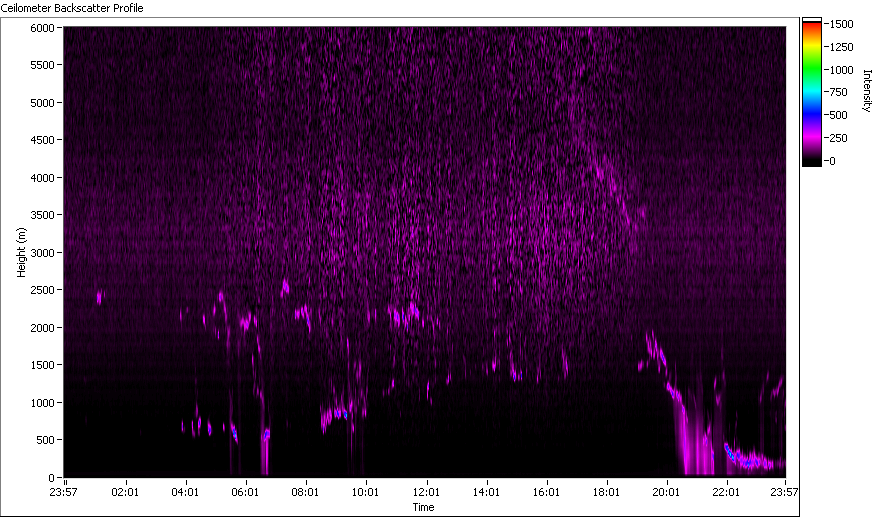Click the 250 intensity scale label
This screenshot has height=517, width=876.
click(839, 138)
